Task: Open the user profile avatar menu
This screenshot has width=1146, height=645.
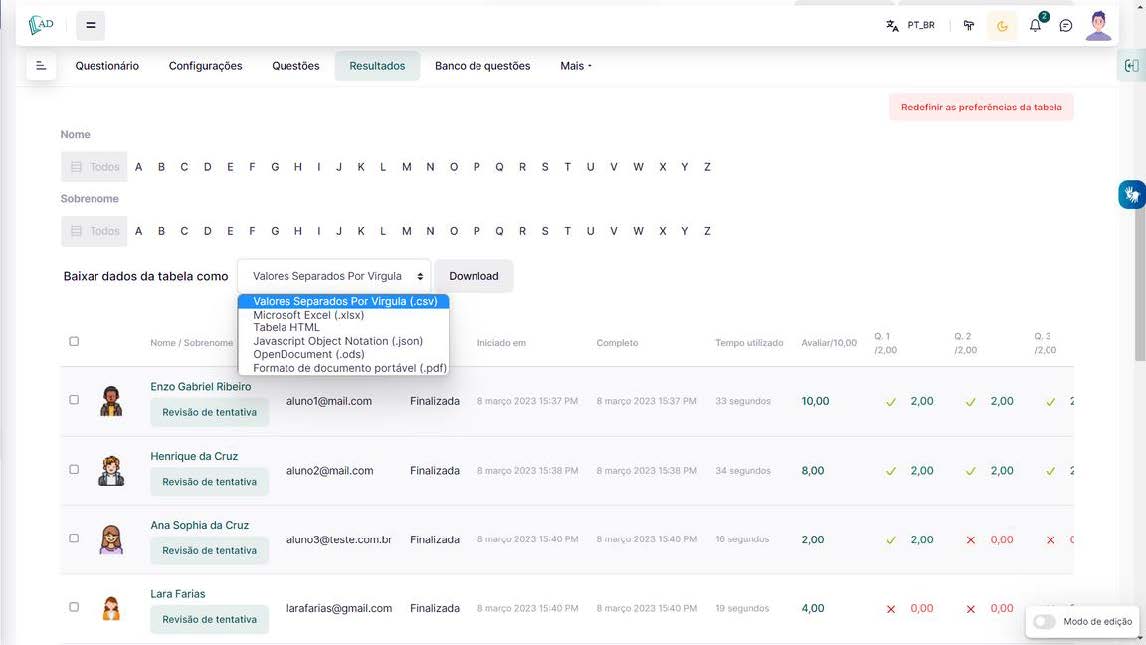Action: pos(1098,26)
